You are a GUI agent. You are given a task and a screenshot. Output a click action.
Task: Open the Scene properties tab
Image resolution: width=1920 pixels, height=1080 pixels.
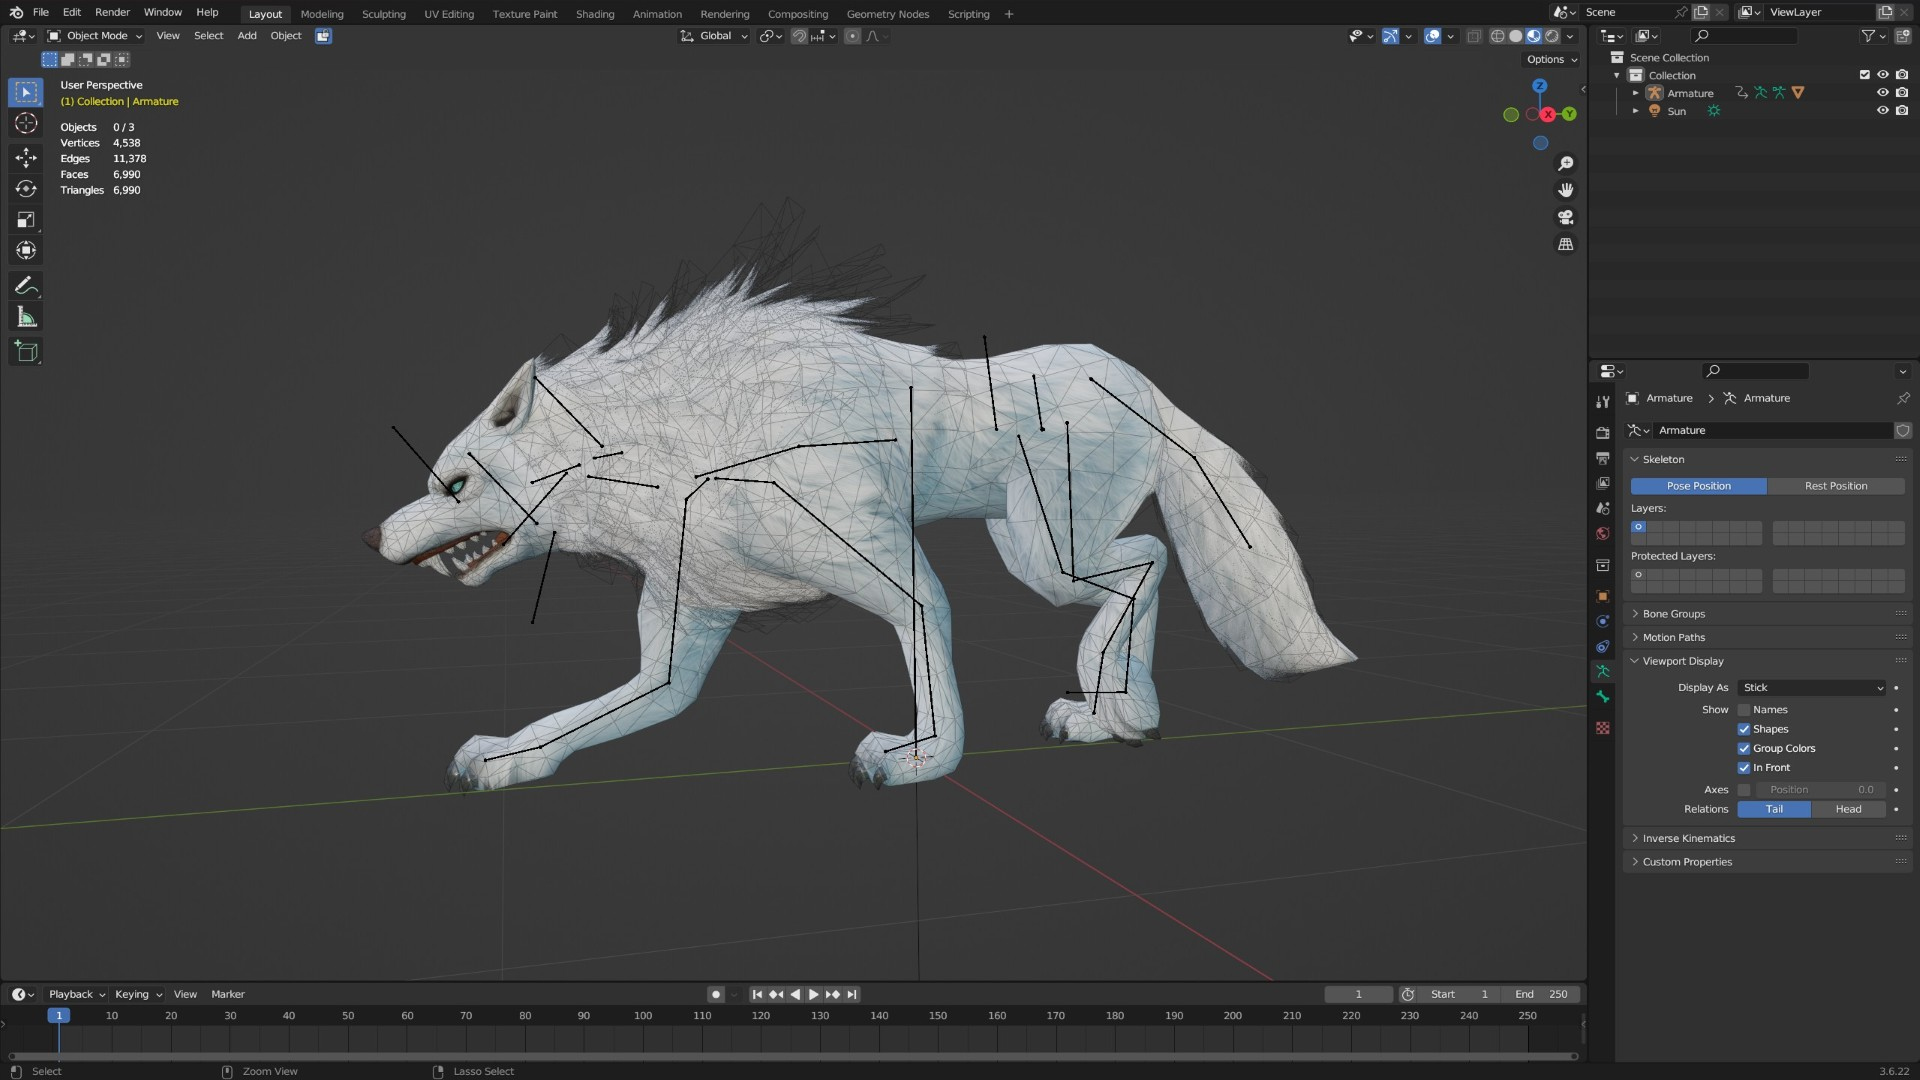pos(1603,508)
